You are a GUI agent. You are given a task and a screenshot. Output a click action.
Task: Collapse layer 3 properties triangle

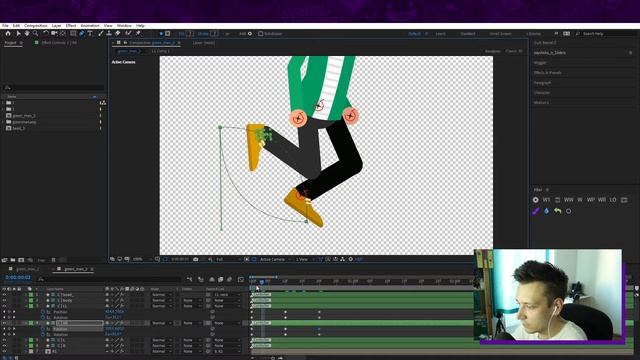click(x=26, y=306)
